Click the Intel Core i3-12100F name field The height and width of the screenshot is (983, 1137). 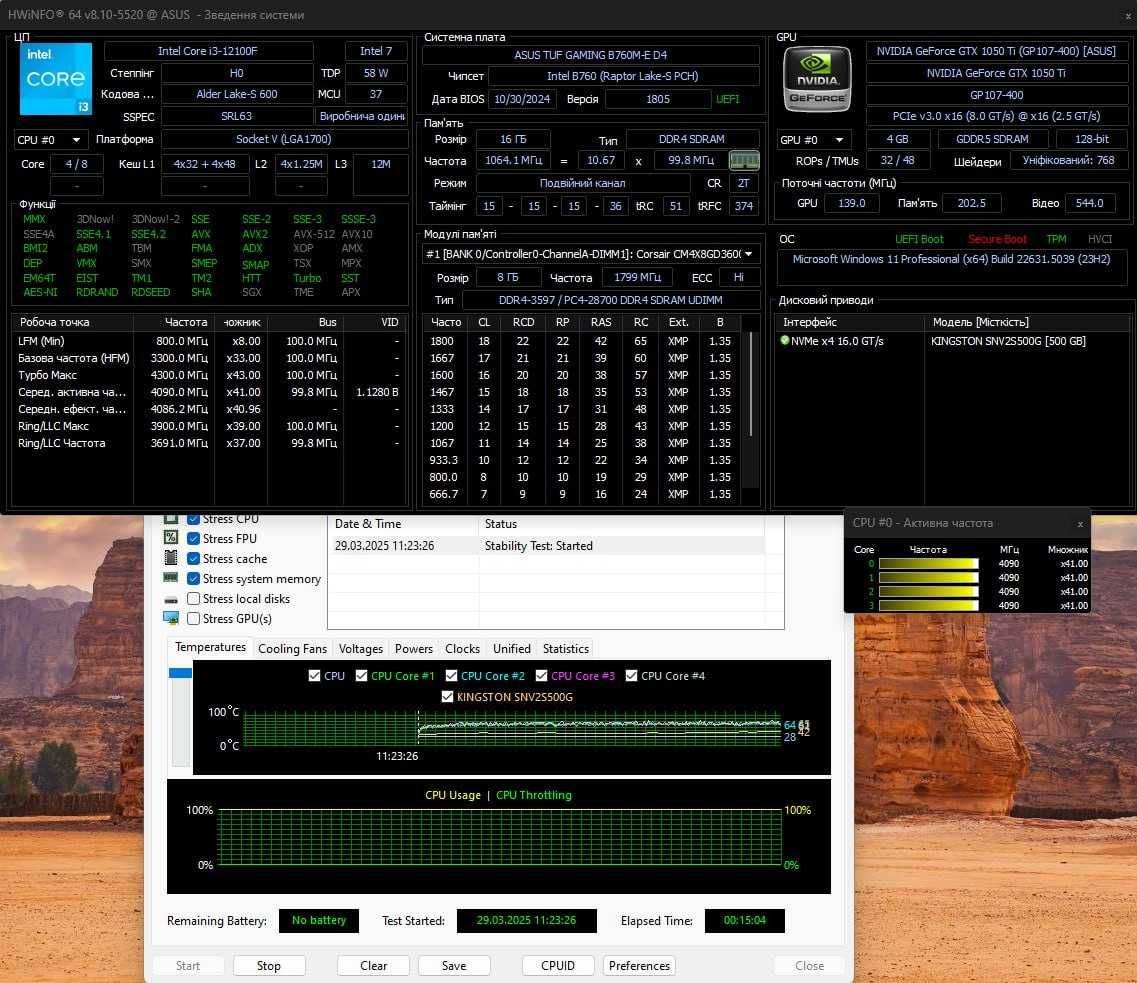208,51
